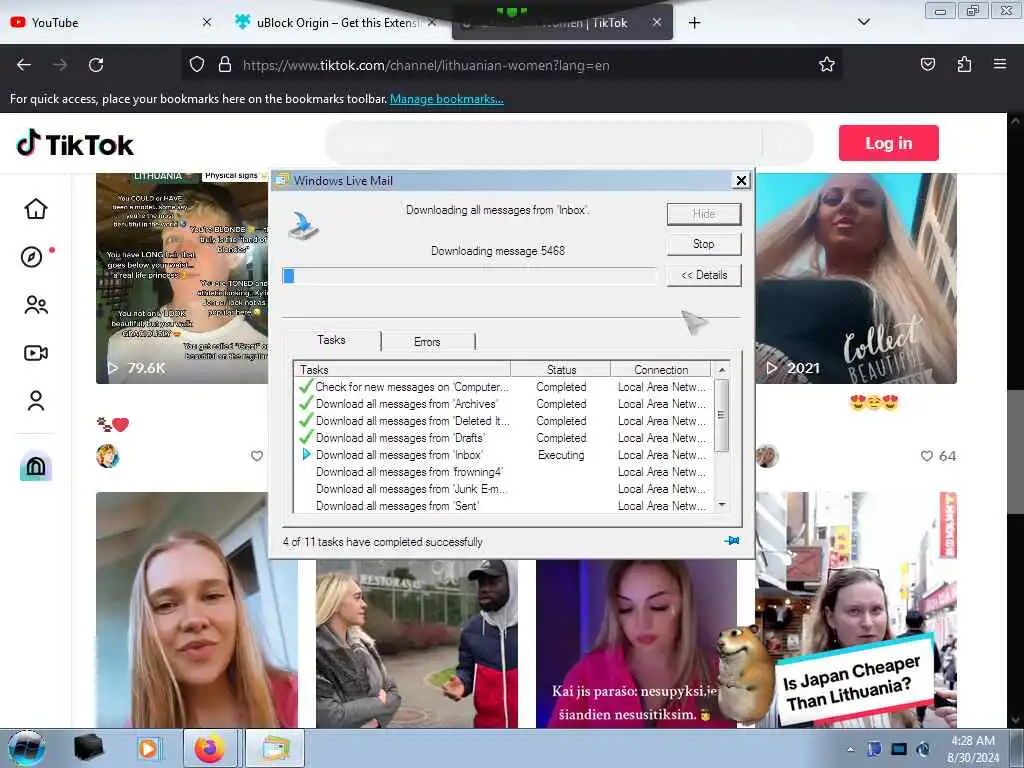Open the Profile person icon in sidebar
Screen dimensions: 1024x768
[36, 400]
